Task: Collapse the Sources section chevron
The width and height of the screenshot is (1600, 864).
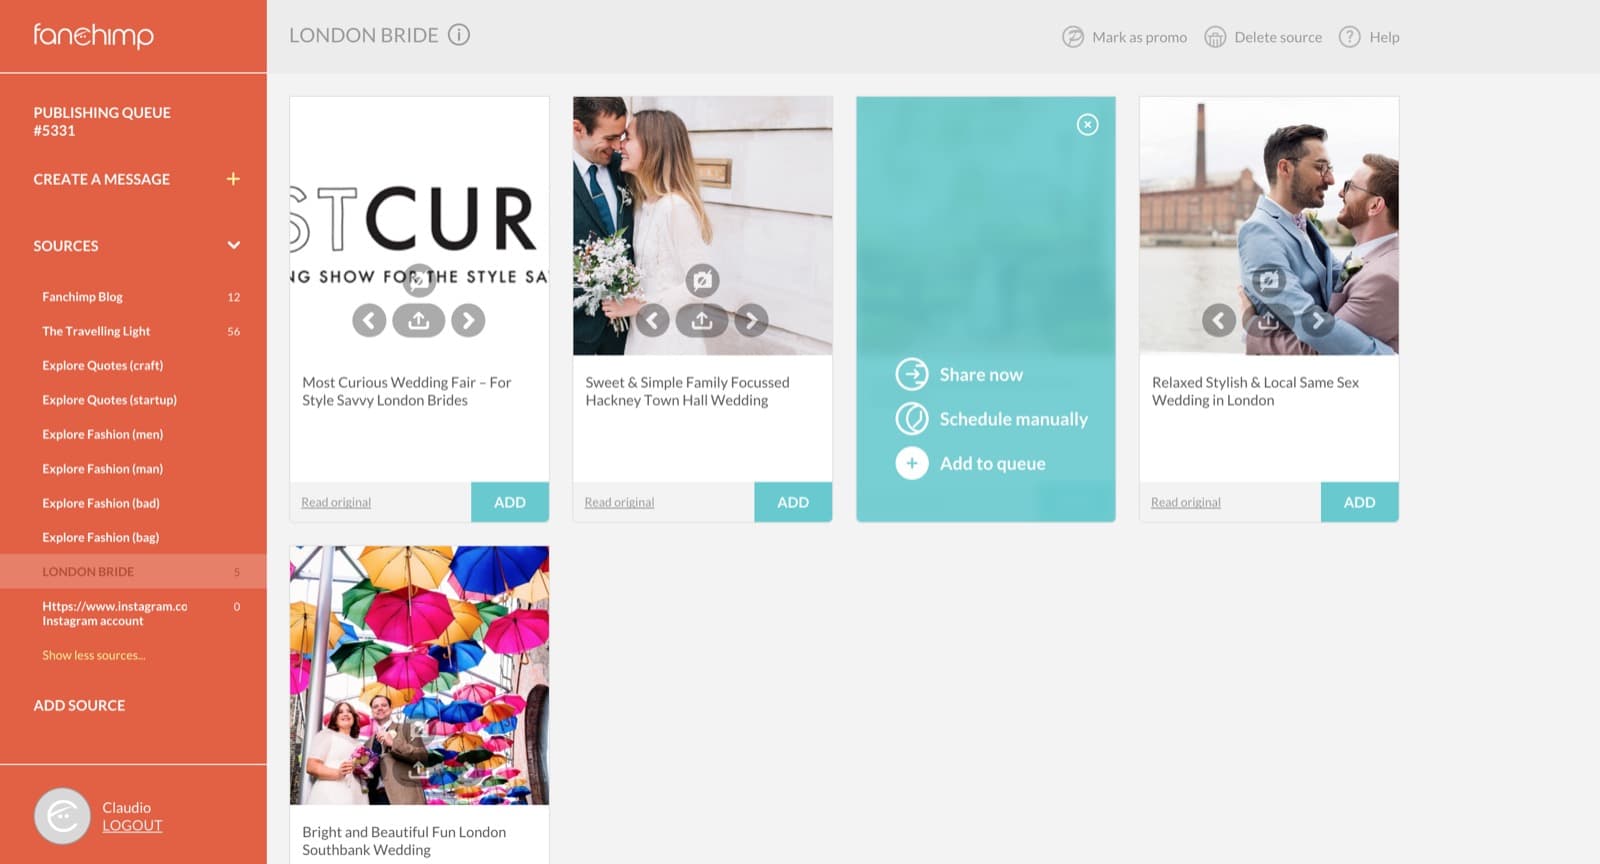Action: (x=233, y=245)
